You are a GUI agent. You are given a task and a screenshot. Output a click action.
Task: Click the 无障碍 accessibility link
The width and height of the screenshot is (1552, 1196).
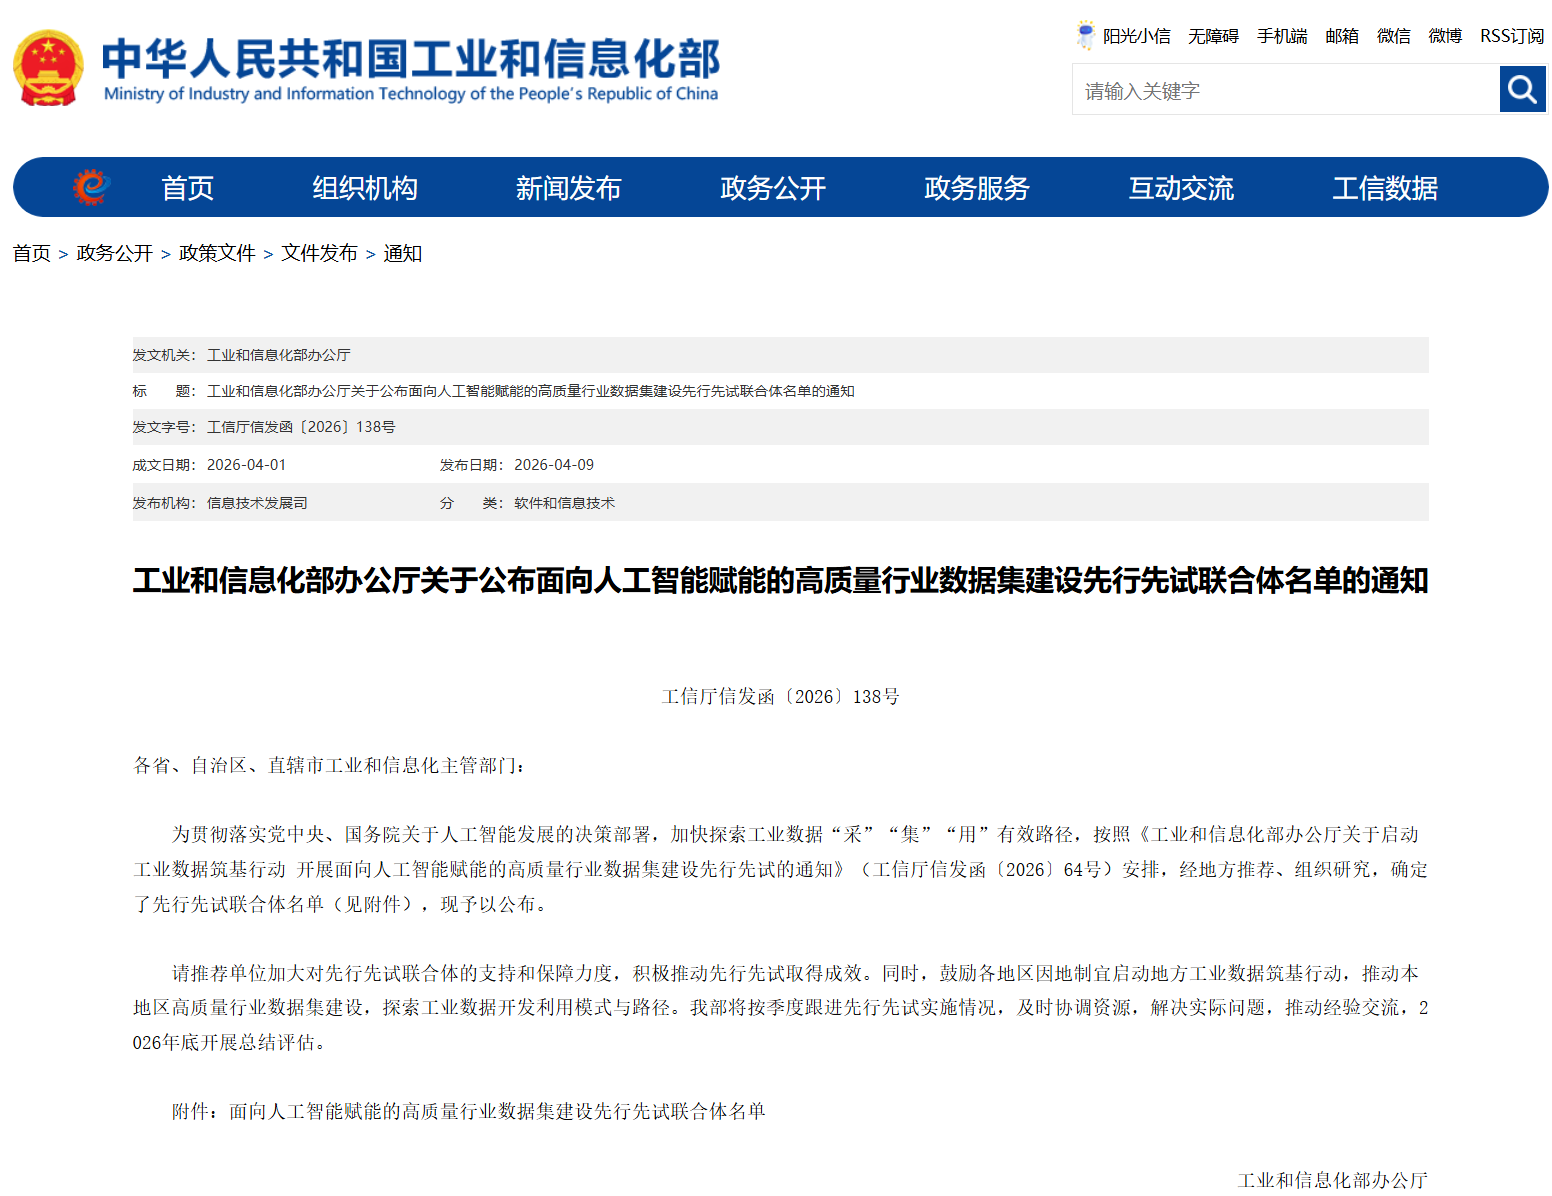[1213, 36]
